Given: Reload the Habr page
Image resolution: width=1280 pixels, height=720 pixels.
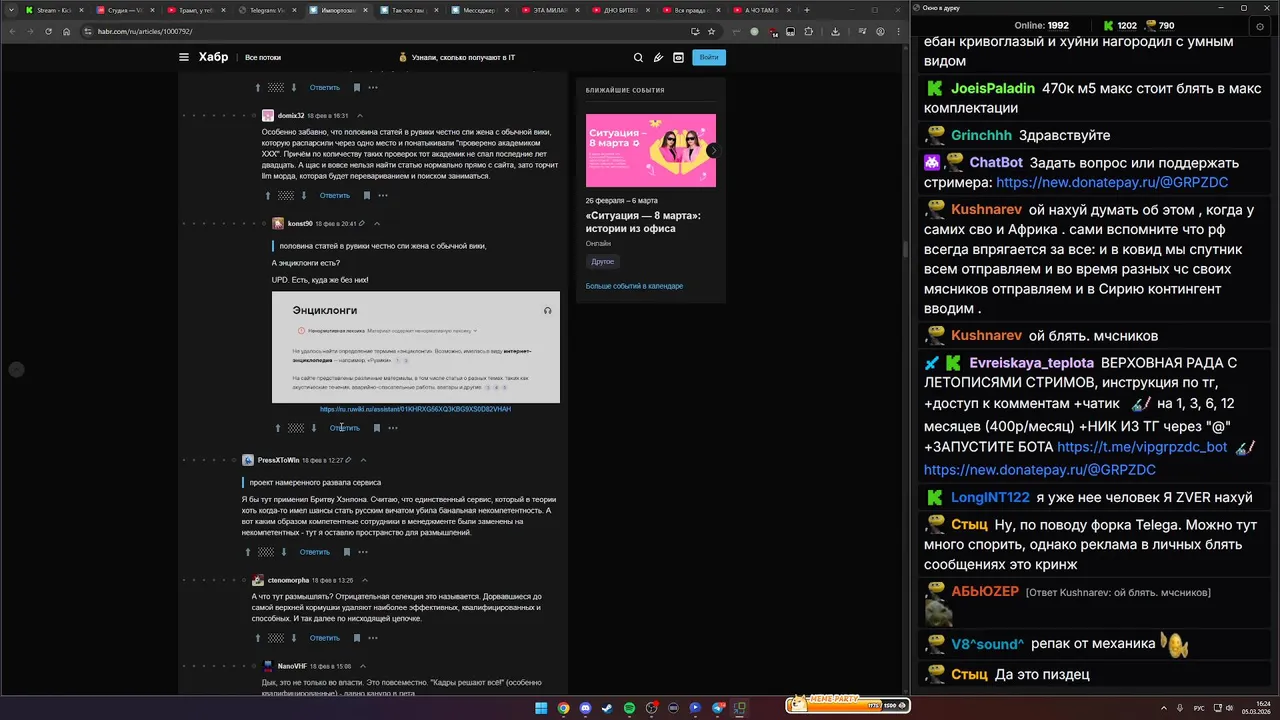Looking at the screenshot, I should 47,31.
